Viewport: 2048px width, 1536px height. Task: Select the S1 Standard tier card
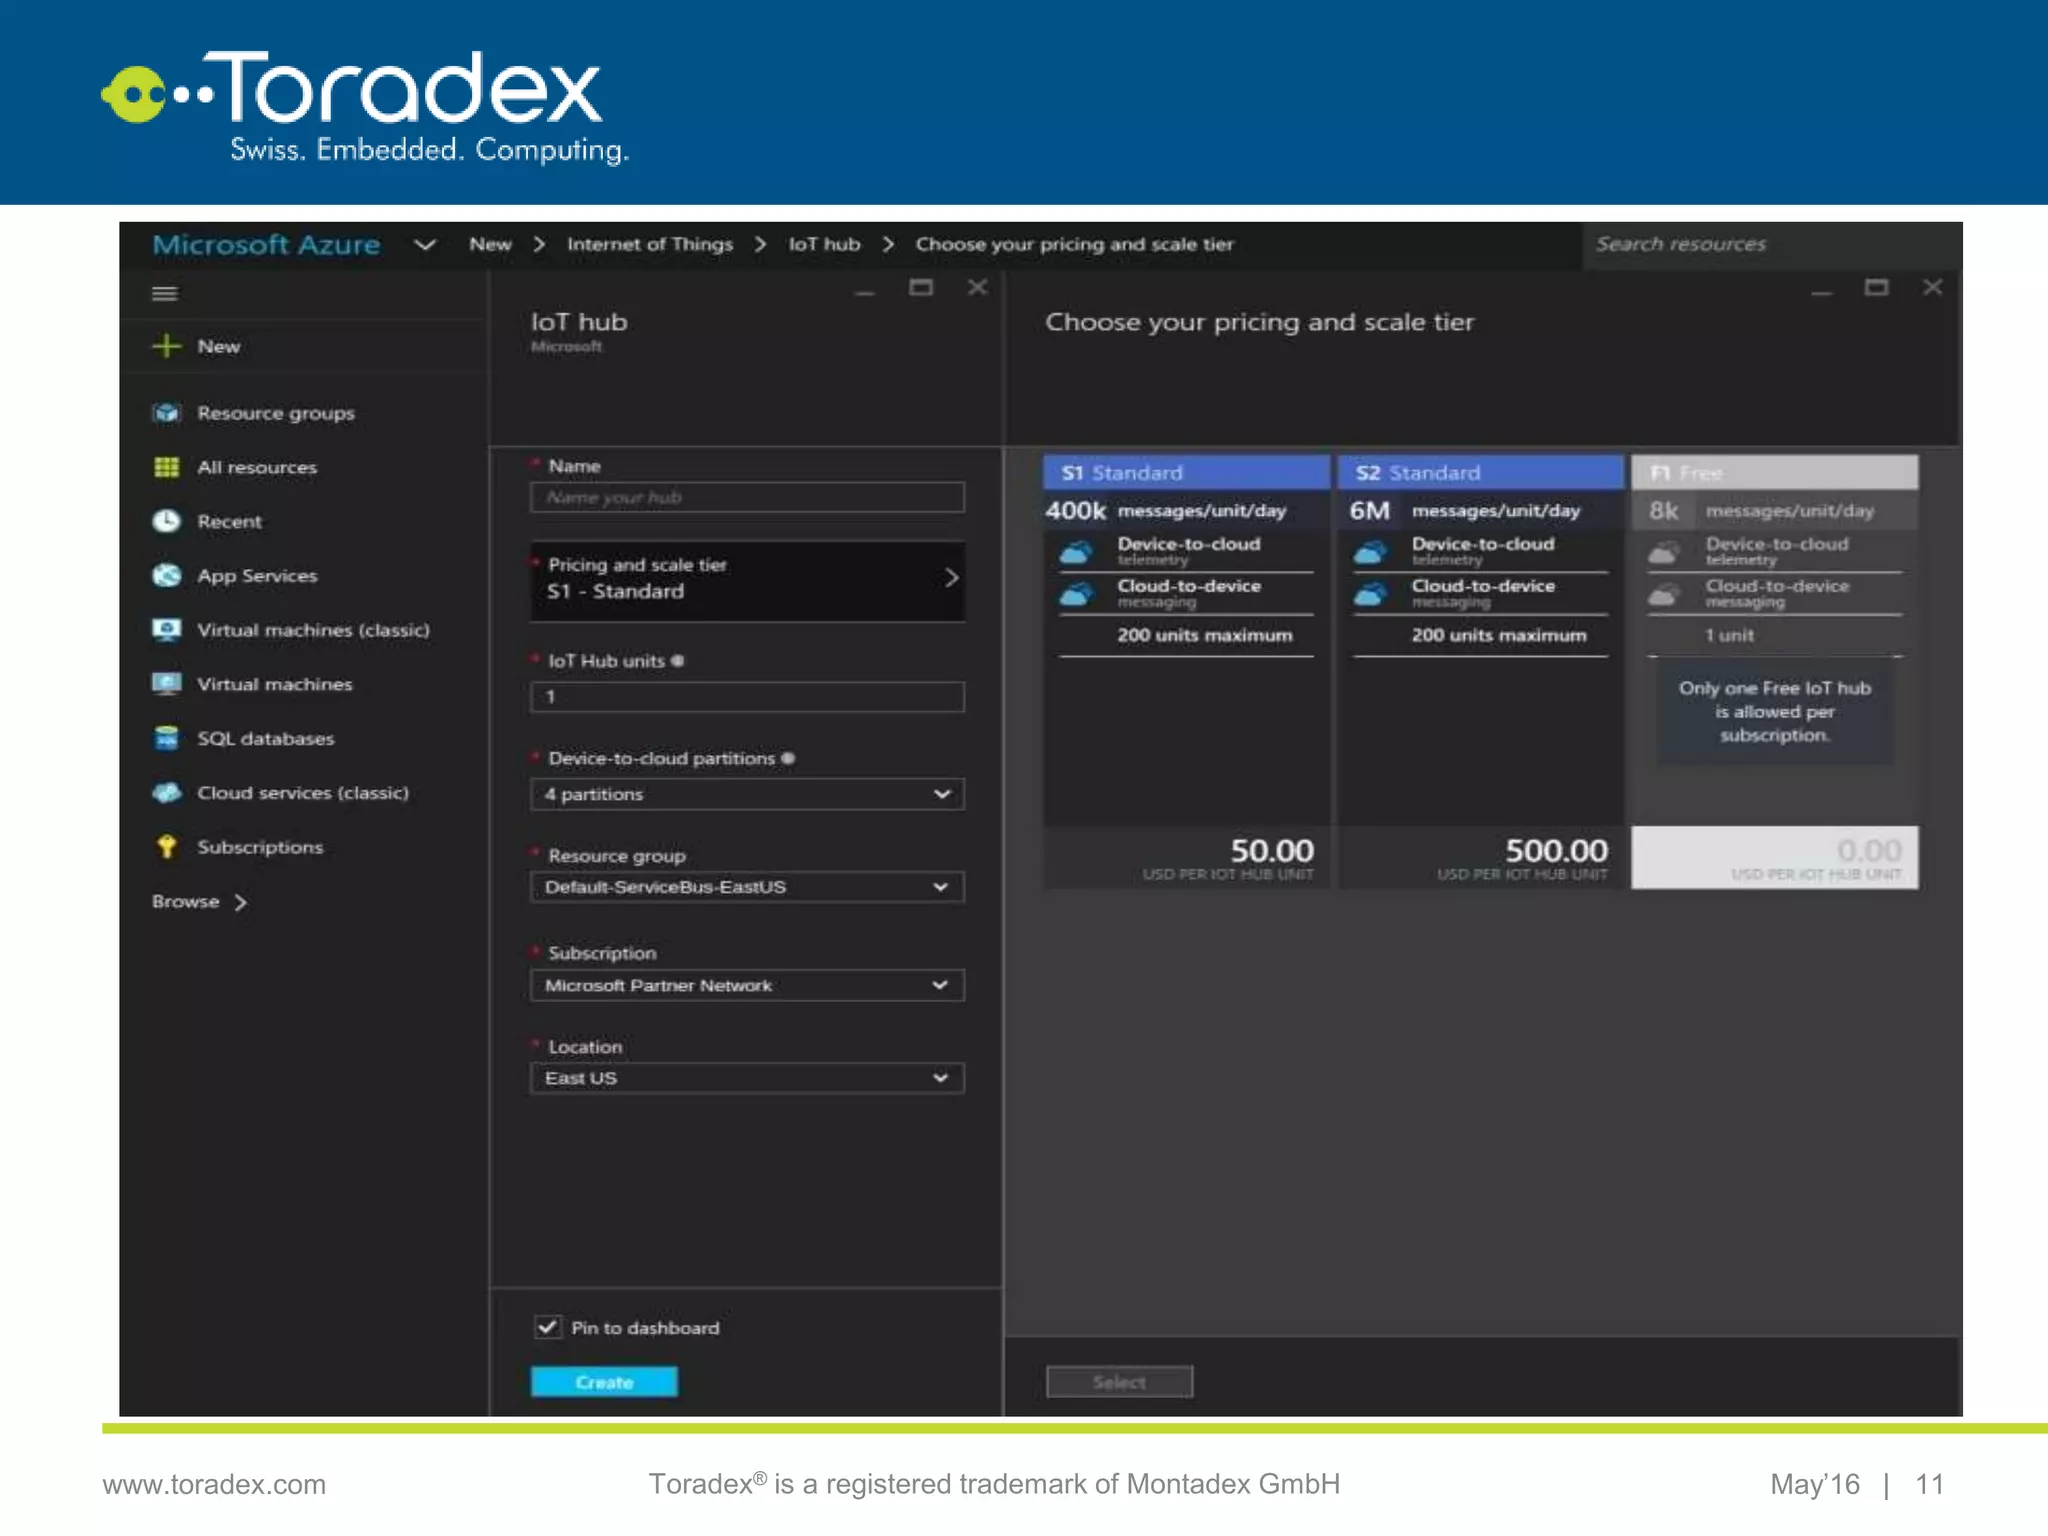click(1186, 671)
